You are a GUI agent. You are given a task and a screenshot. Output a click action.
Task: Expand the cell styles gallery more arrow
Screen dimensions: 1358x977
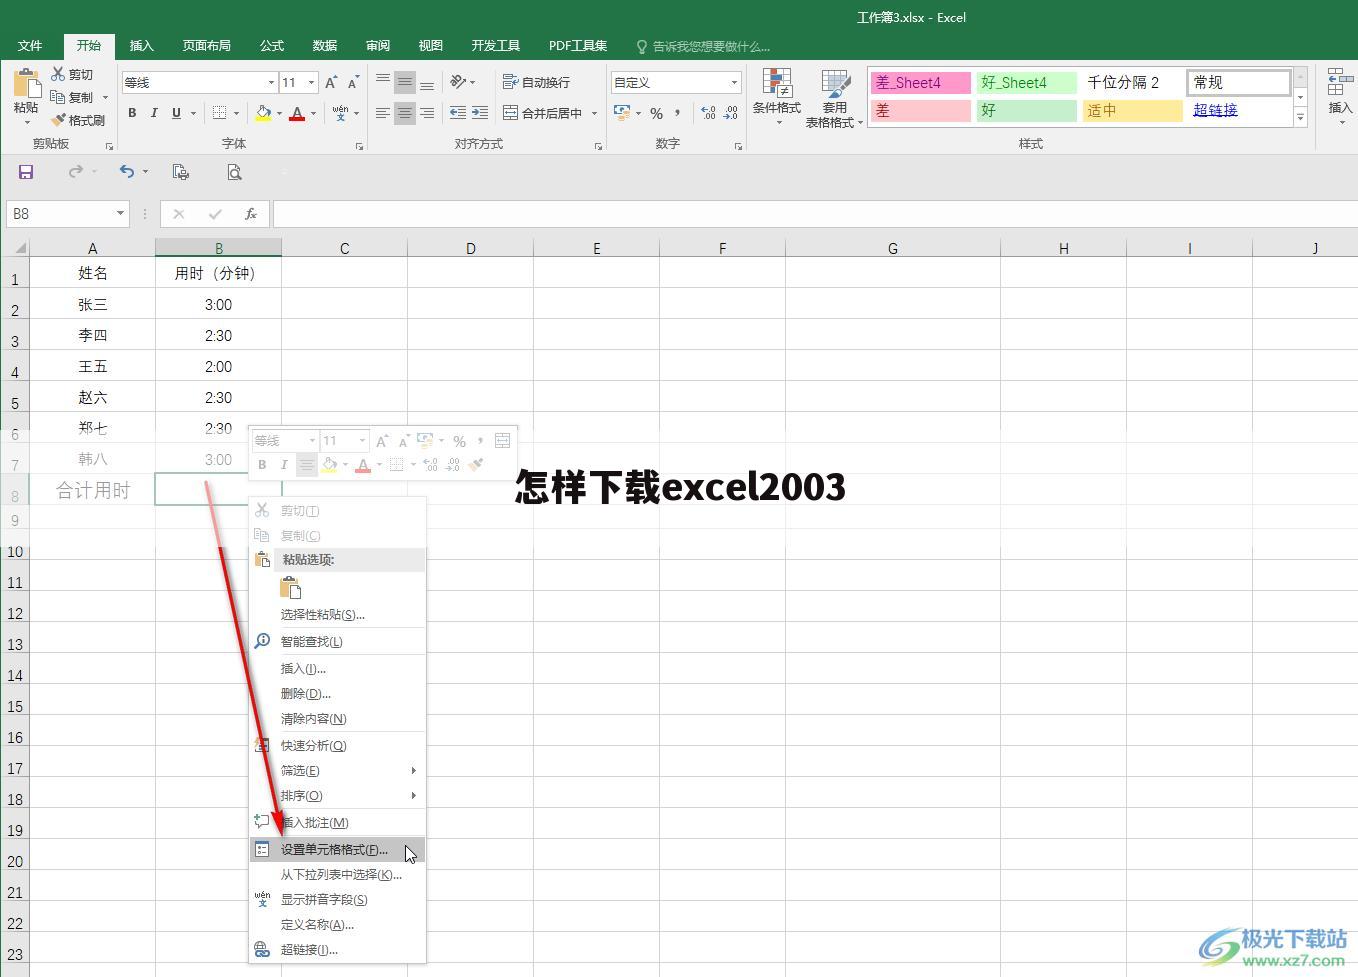(1300, 118)
